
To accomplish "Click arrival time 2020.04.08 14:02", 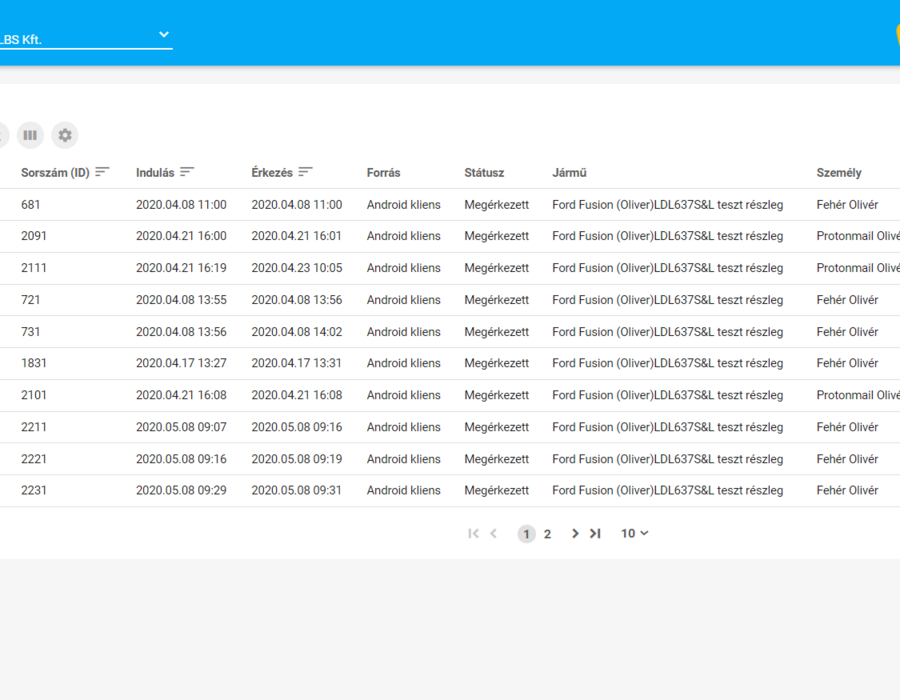I will pos(297,332).
